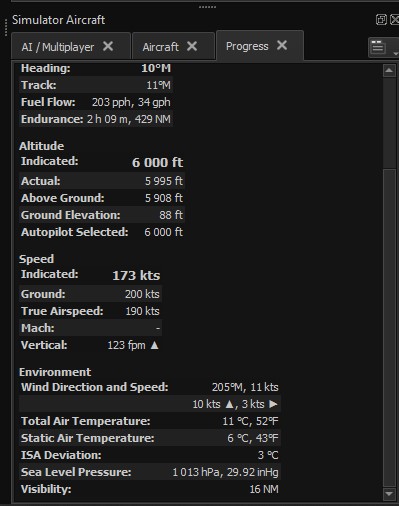Click Indicated speed 173 kts
The image size is (399, 506).
136,276
